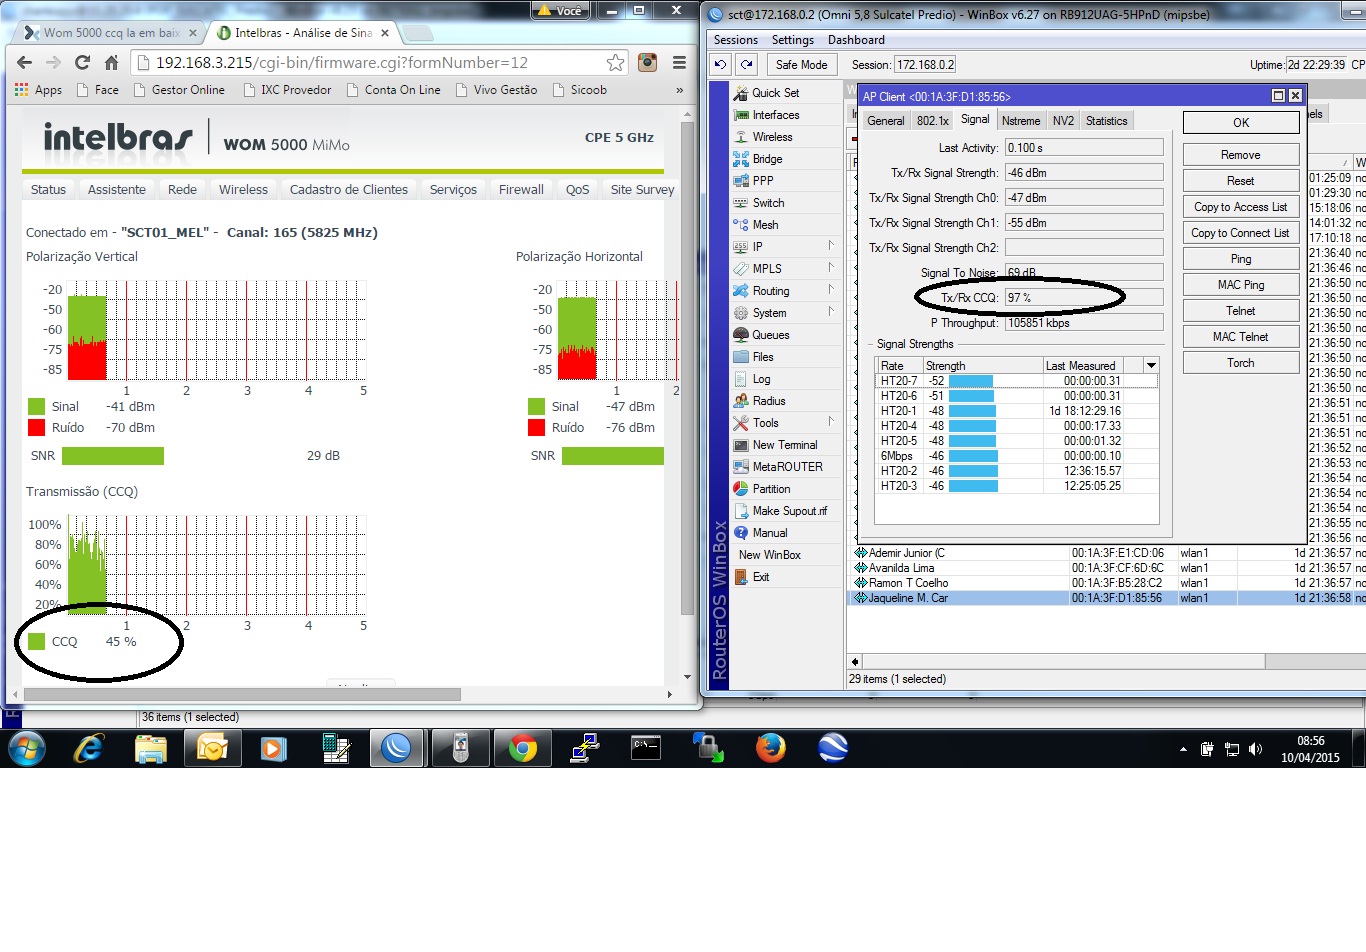1366x952 pixels.
Task: Open Dashboard menu in WinBox
Action: click(856, 40)
